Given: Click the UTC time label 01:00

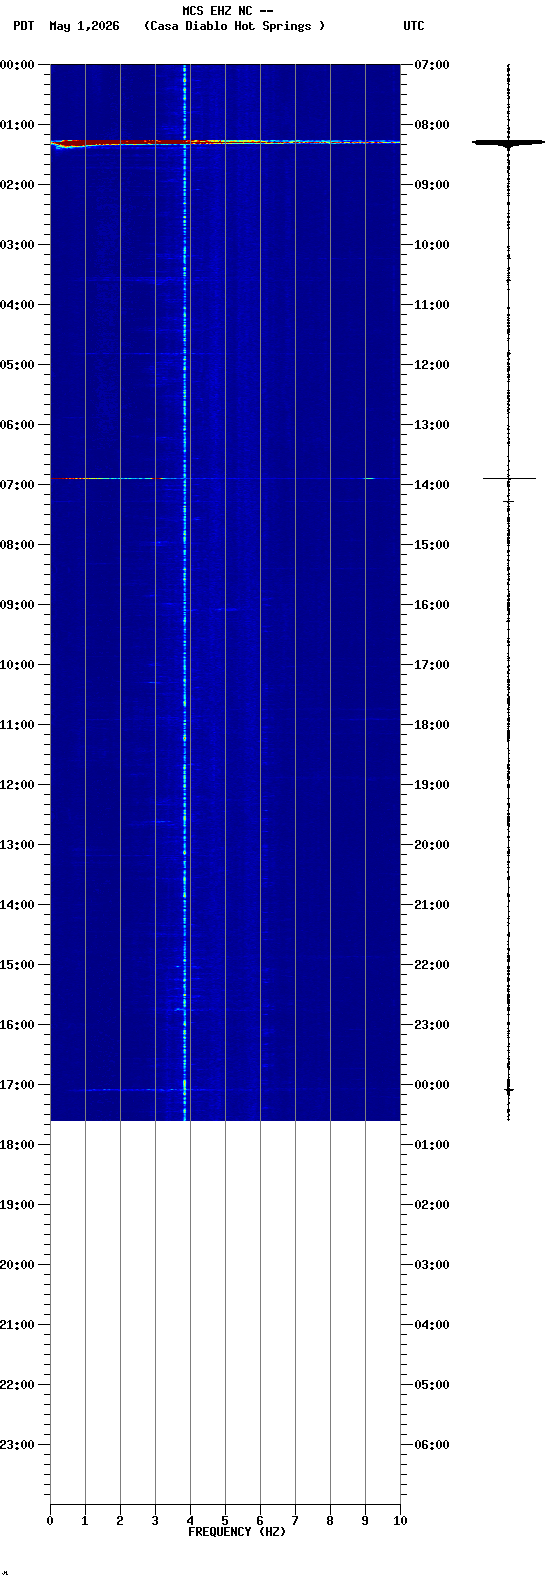Looking at the screenshot, I should (432, 1145).
